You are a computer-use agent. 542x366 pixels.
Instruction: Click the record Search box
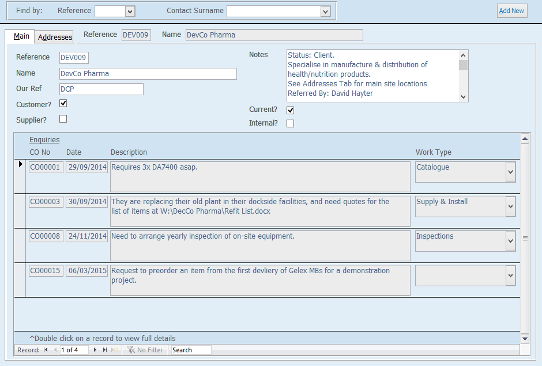[191, 350]
